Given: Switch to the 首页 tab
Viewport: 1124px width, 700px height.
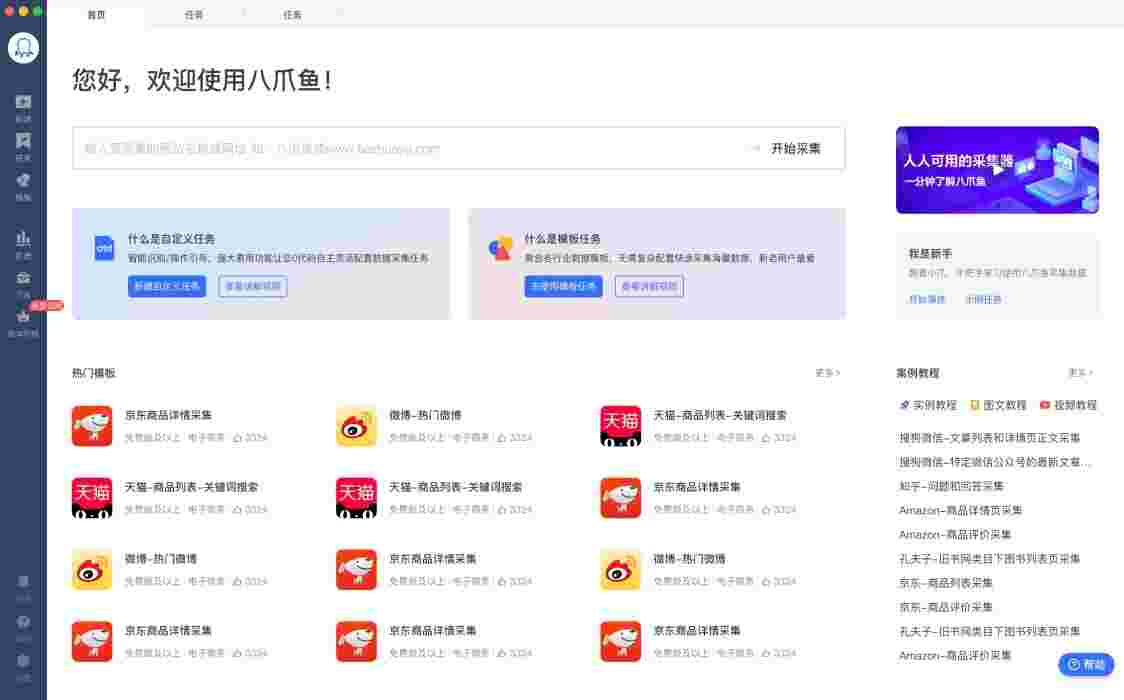Looking at the screenshot, I should [96, 15].
